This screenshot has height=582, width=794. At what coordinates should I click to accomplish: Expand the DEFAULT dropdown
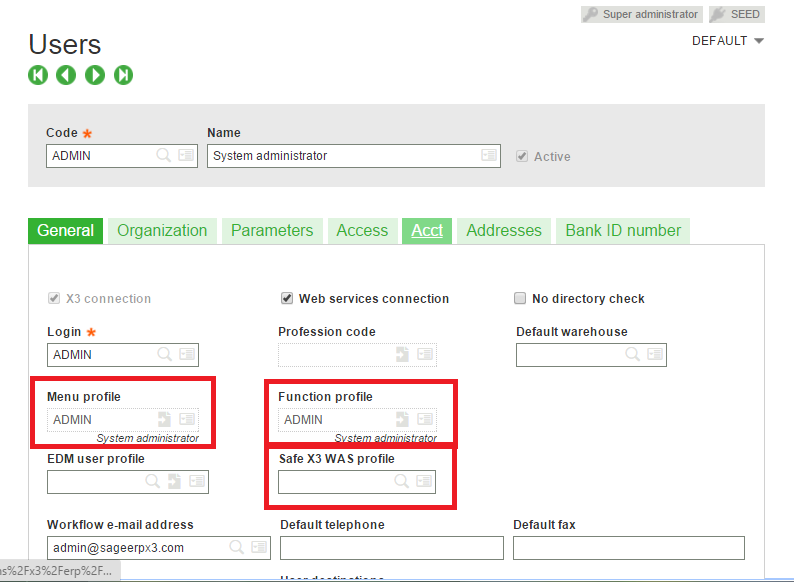[728, 41]
